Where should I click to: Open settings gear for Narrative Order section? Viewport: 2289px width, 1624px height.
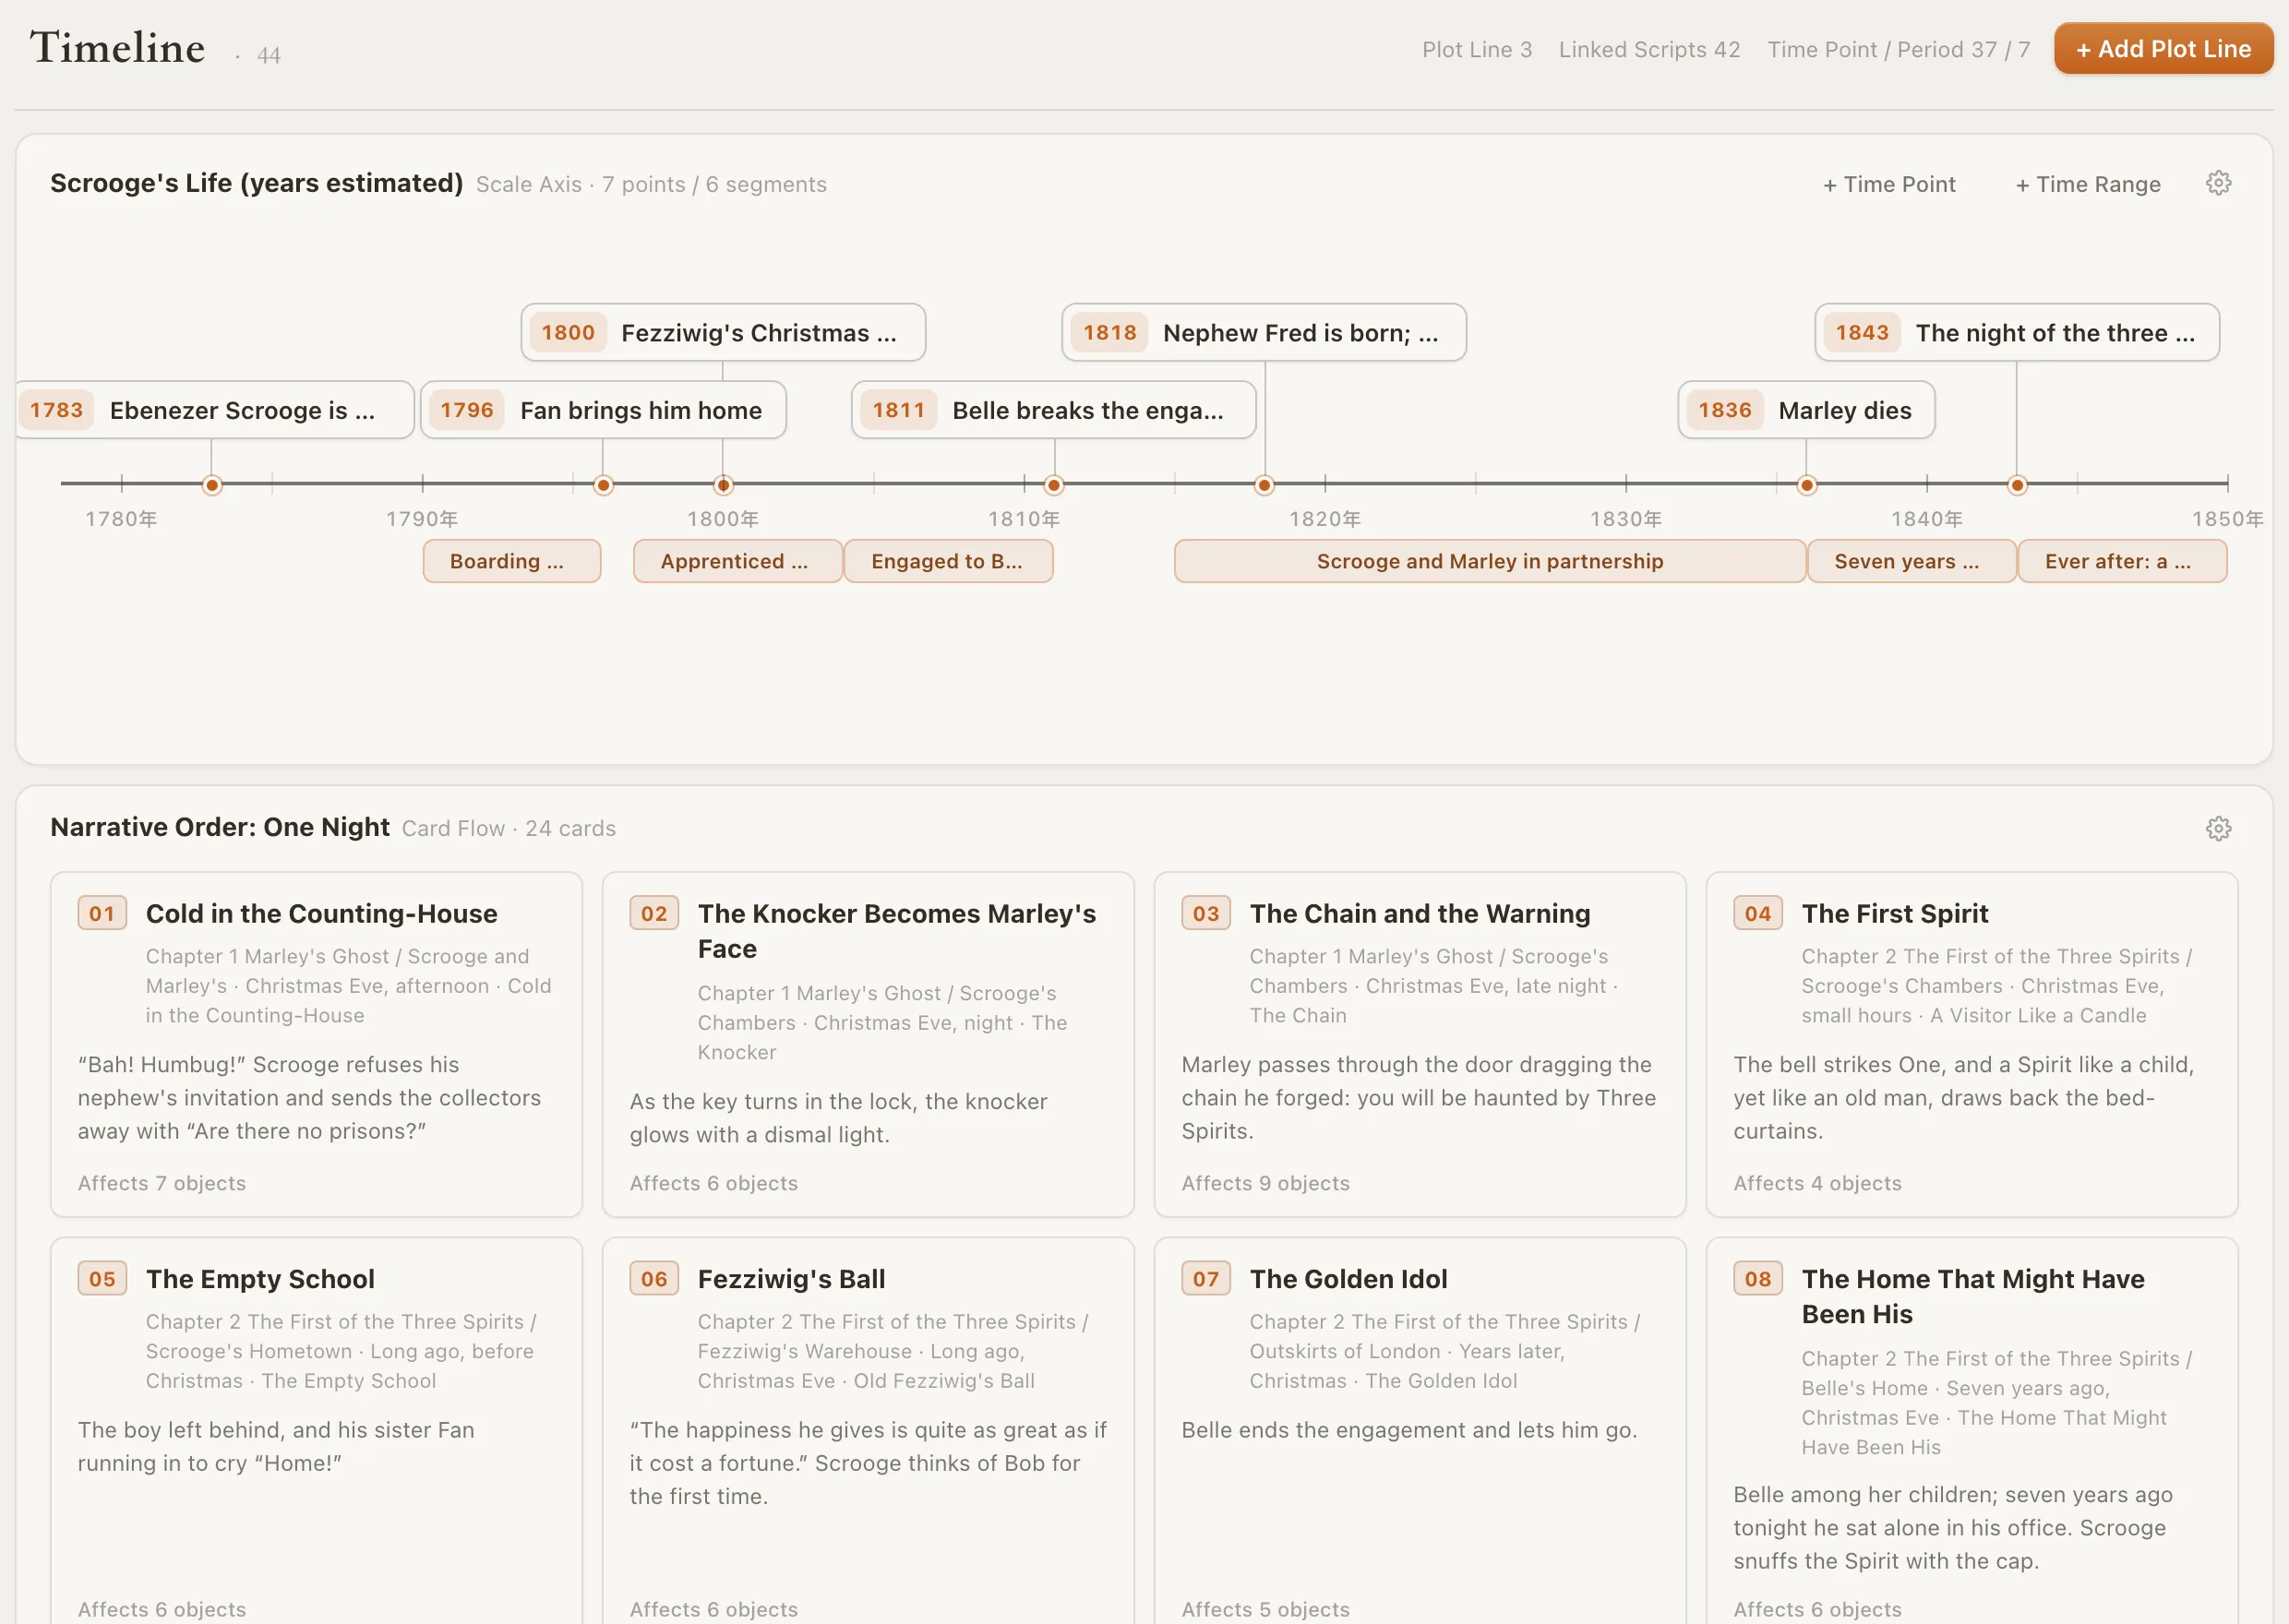pos(2218,828)
